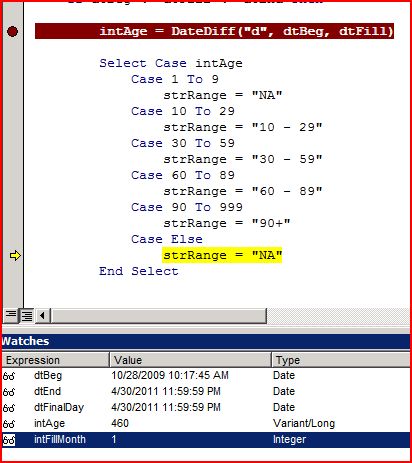This screenshot has width=412, height=463.
Task: Click the Expression column header
Action: pos(56,360)
